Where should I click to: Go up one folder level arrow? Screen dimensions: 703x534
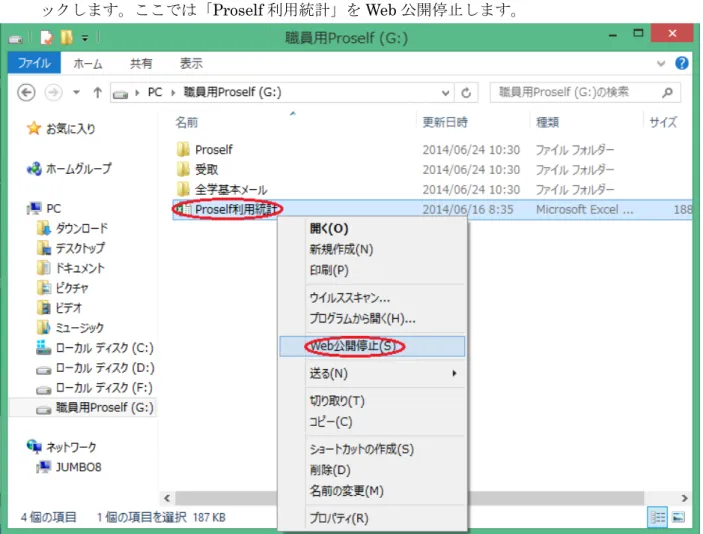point(97,93)
